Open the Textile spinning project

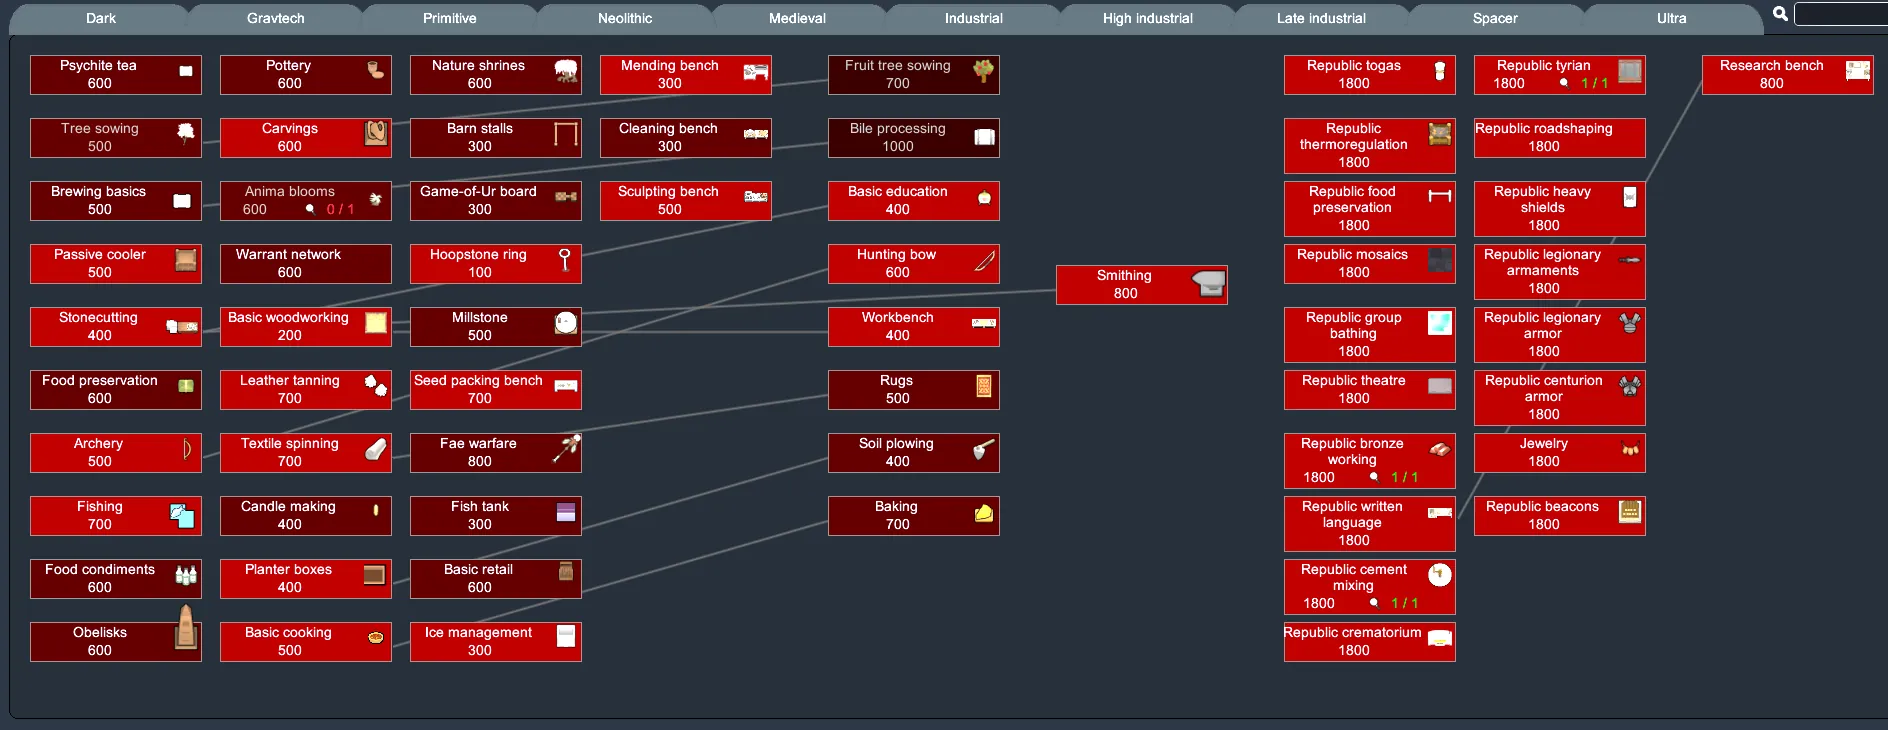coord(289,453)
